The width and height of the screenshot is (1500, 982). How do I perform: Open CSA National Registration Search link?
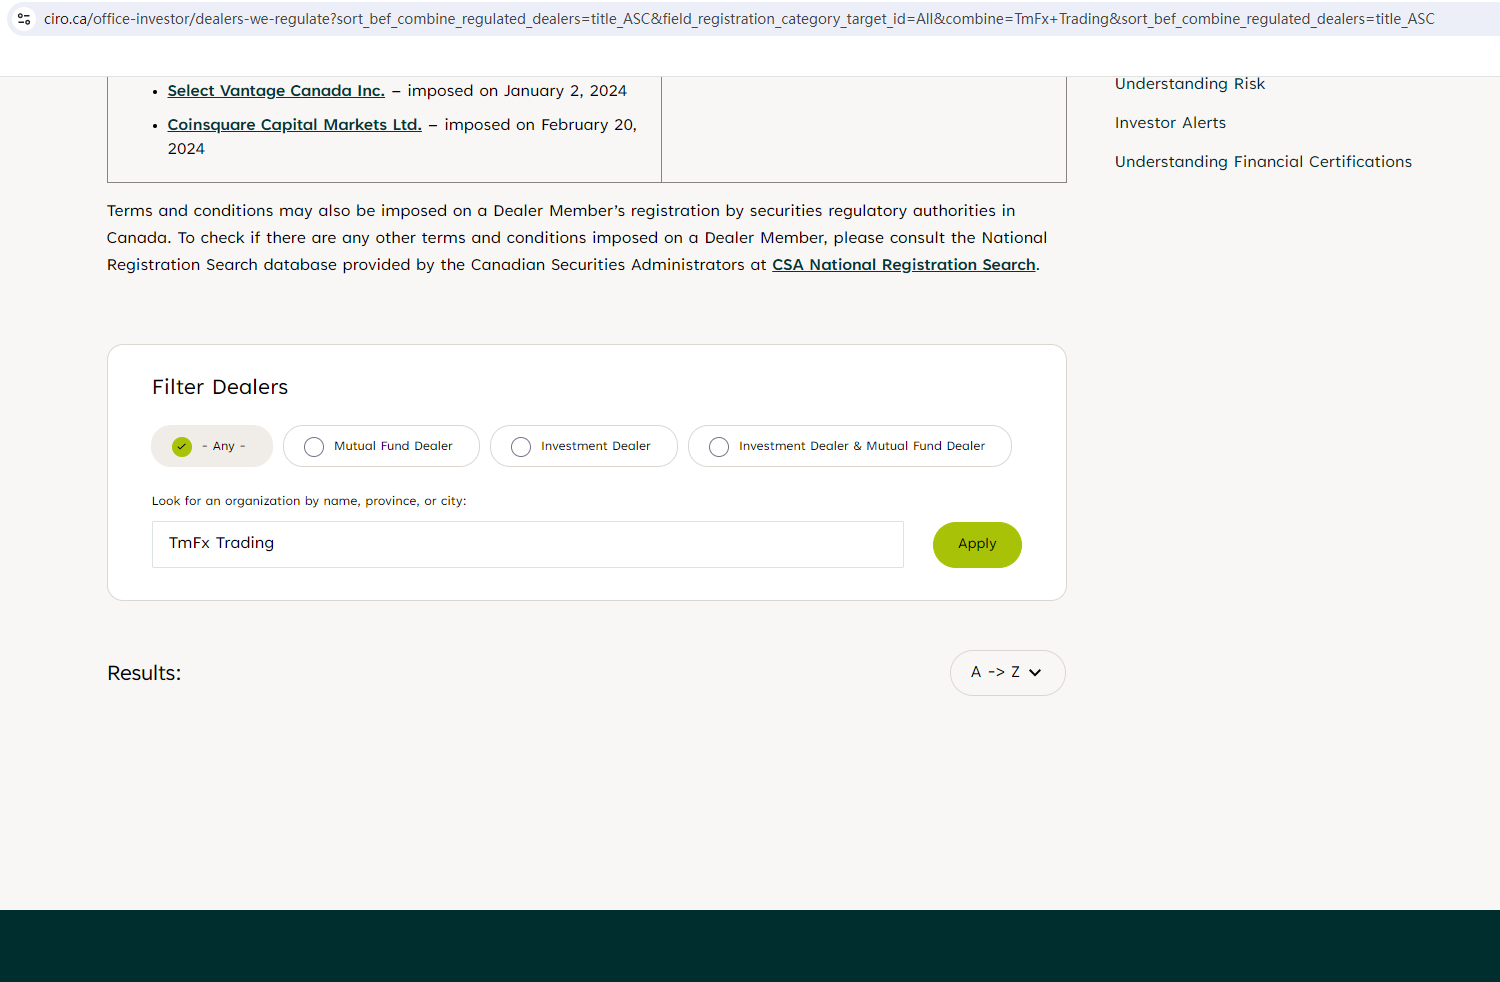(x=904, y=265)
